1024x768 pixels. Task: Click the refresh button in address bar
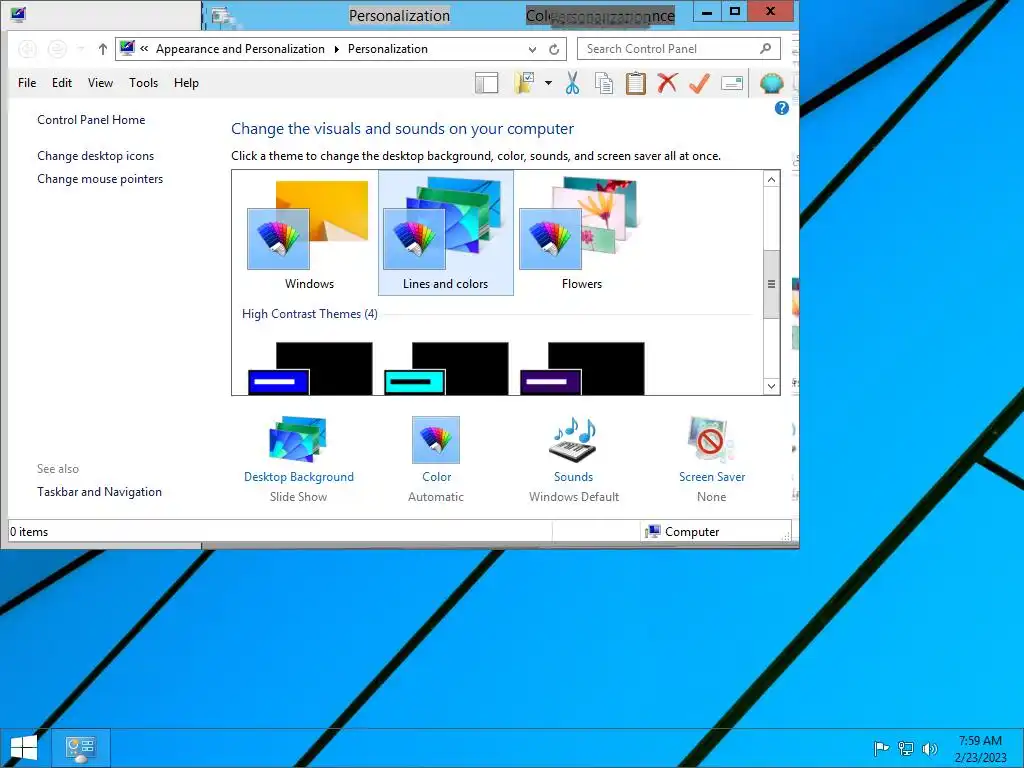point(554,49)
